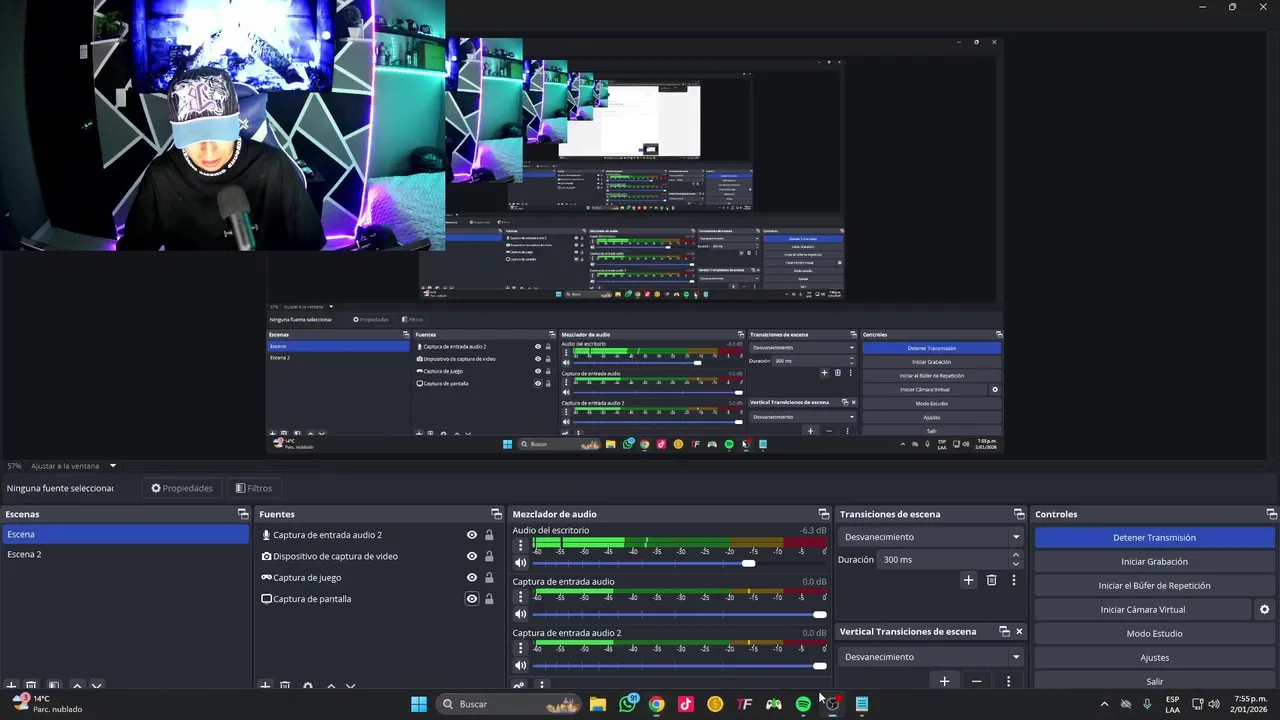The height and width of the screenshot is (720, 1280).
Task: Click the taskbar Buscar search box
Action: [x=507, y=704]
